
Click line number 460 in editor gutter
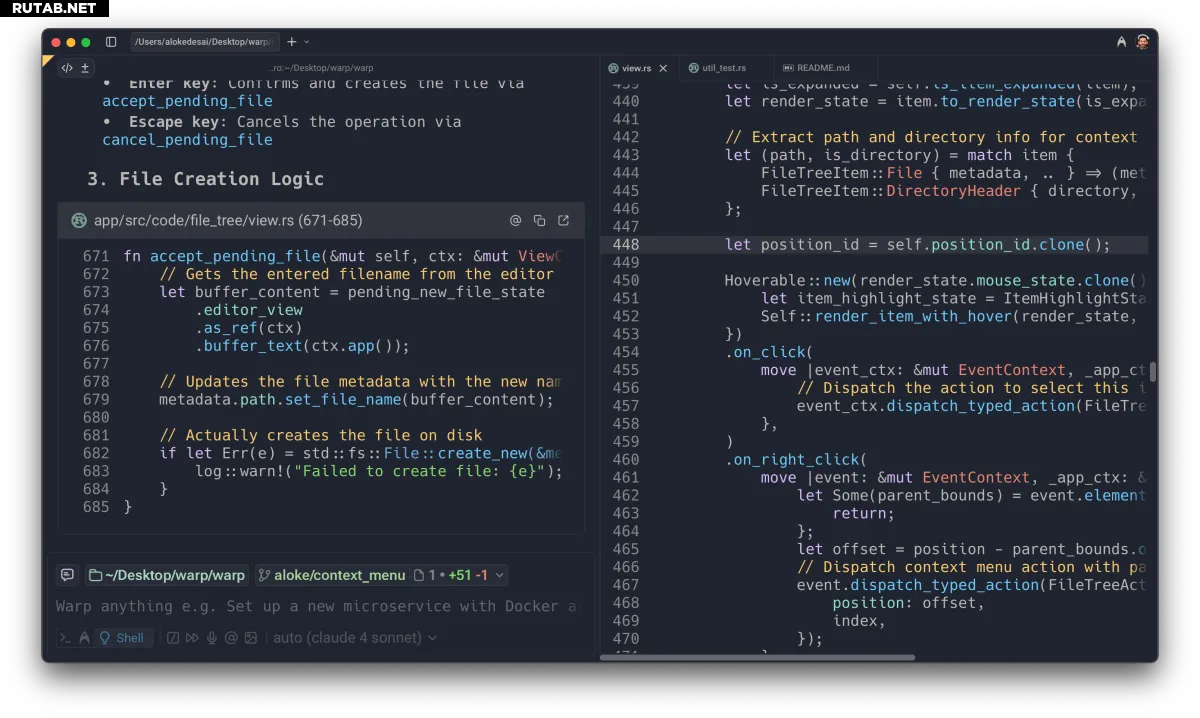(626, 460)
